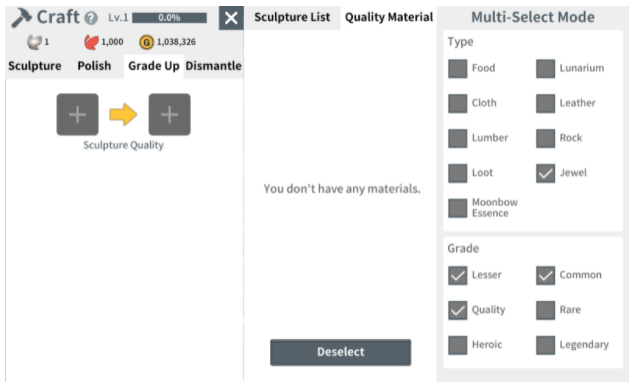Click the yellow arrow between slots
Viewport: 636px width, 389px height.
tap(123, 115)
